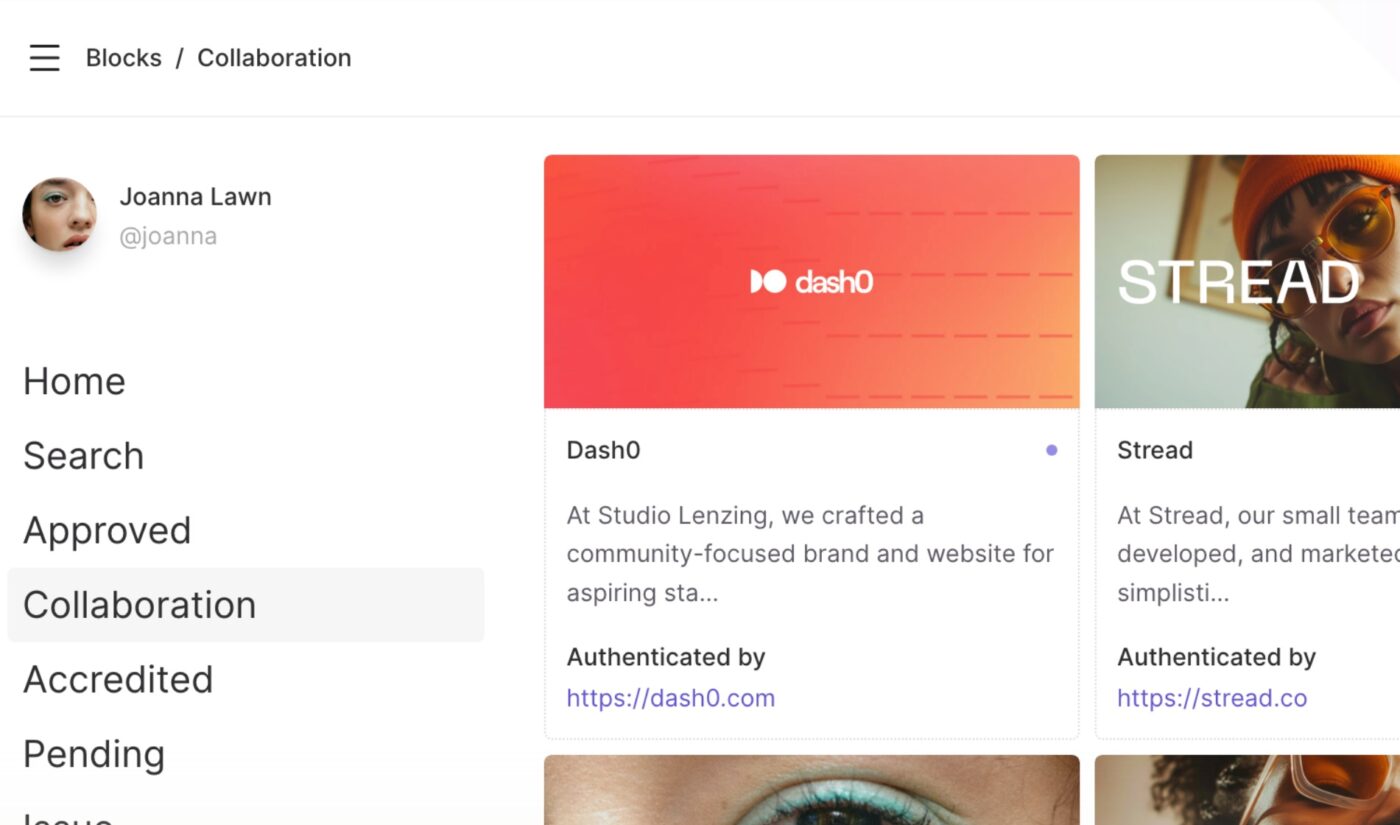The height and width of the screenshot is (825, 1400).
Task: Open Joanna Lawn's profile avatar
Action: pos(60,215)
